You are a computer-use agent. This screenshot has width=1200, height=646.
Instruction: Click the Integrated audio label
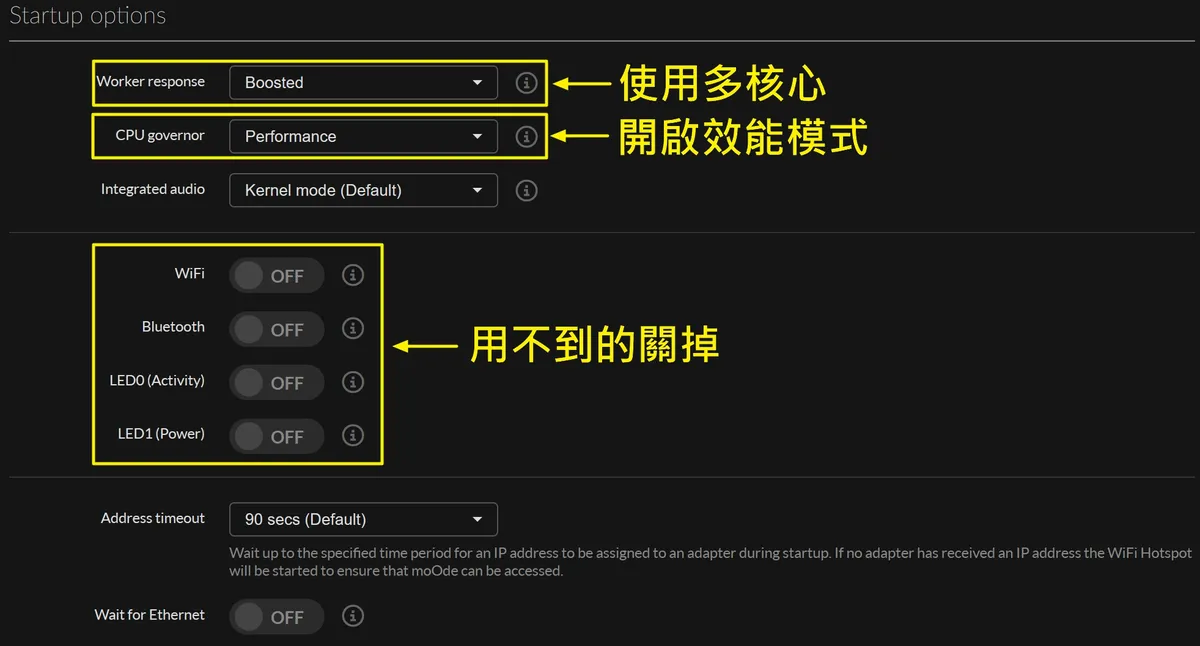tap(153, 189)
